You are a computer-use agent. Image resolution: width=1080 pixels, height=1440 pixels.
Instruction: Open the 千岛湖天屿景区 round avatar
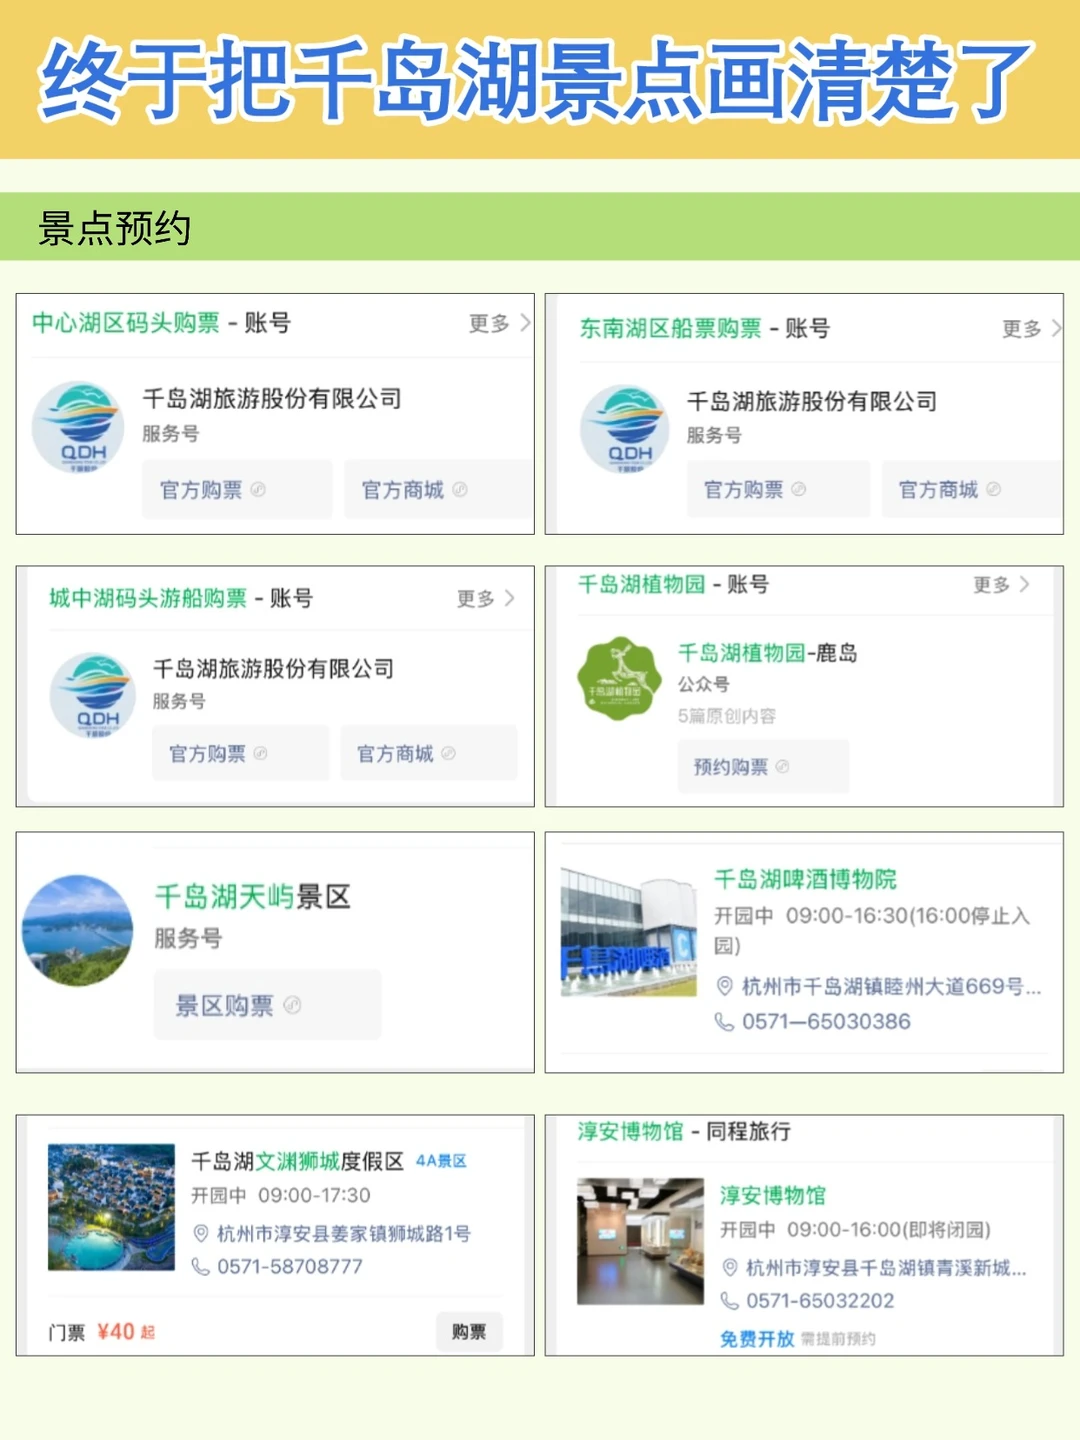[78, 930]
